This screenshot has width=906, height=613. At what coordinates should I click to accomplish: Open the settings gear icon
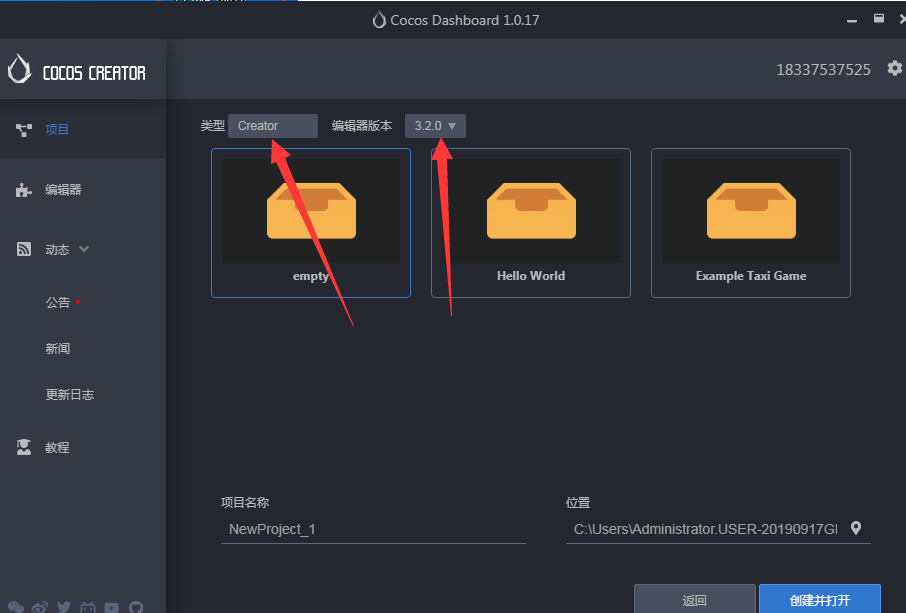coord(894,68)
